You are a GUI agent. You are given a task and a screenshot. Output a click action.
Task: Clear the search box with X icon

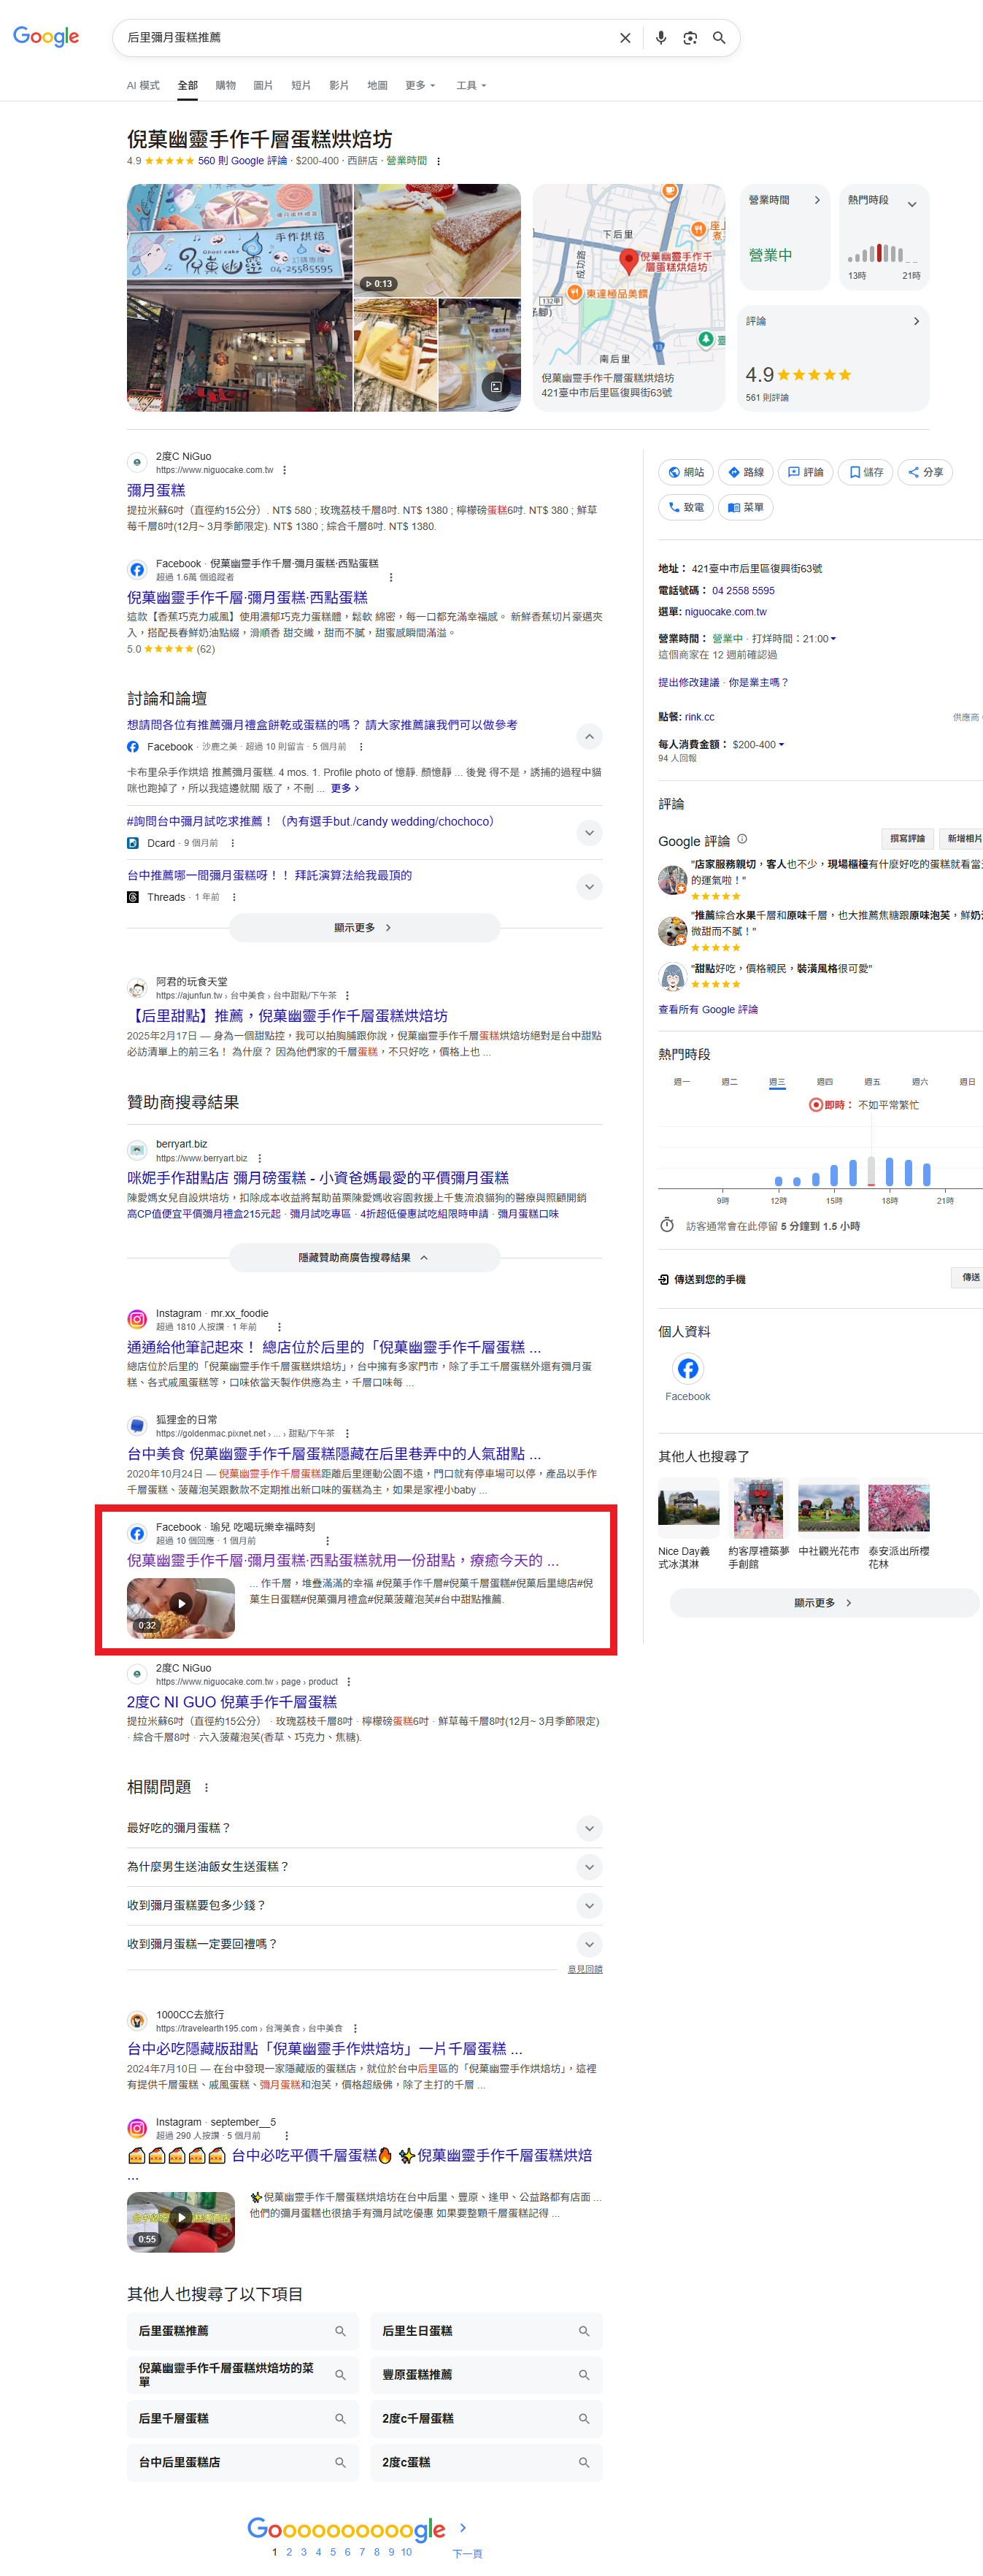pyautogui.click(x=625, y=38)
